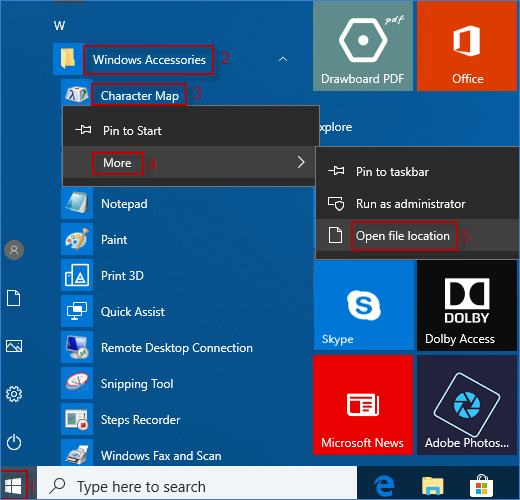Click the Open file location page icon
520x500 pixels.
coord(336,235)
